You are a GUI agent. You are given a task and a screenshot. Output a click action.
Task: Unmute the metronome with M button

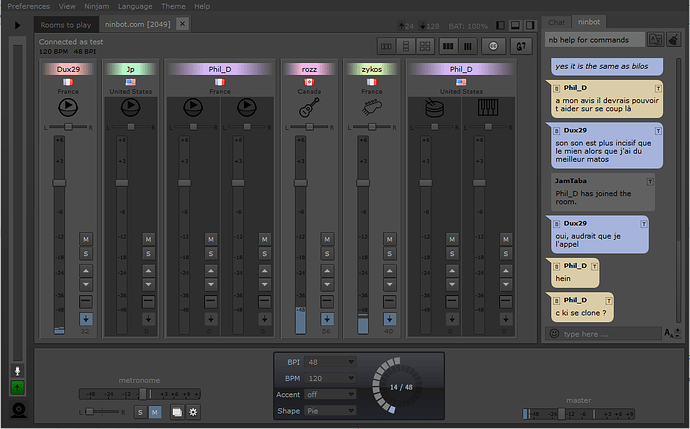click(x=154, y=412)
